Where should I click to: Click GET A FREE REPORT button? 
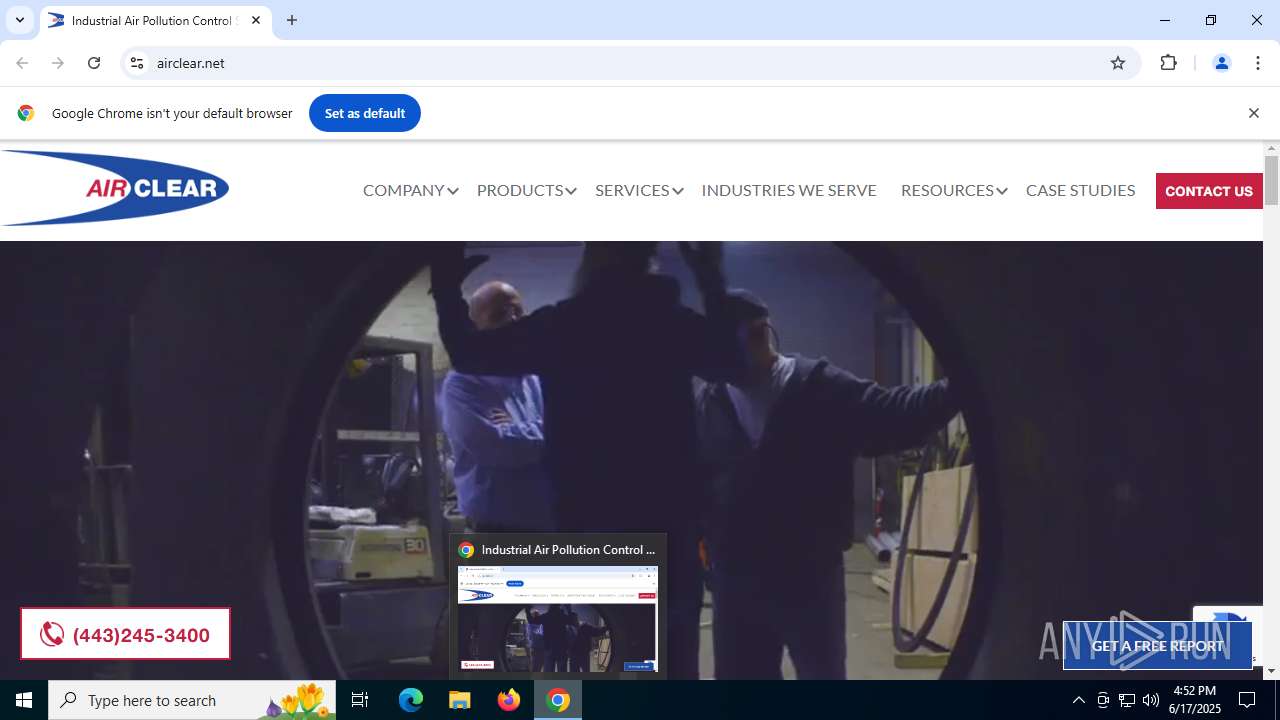(1157, 646)
